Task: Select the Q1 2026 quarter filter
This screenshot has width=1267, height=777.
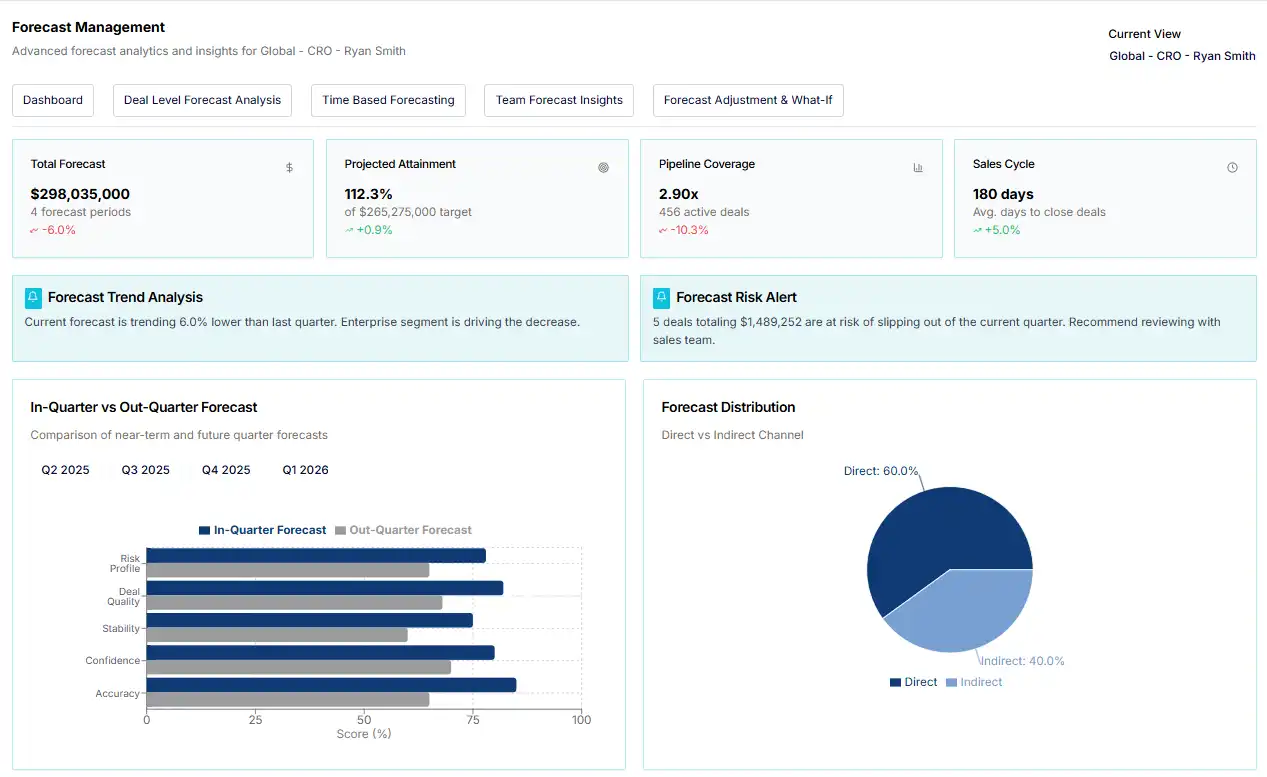Action: (x=305, y=470)
